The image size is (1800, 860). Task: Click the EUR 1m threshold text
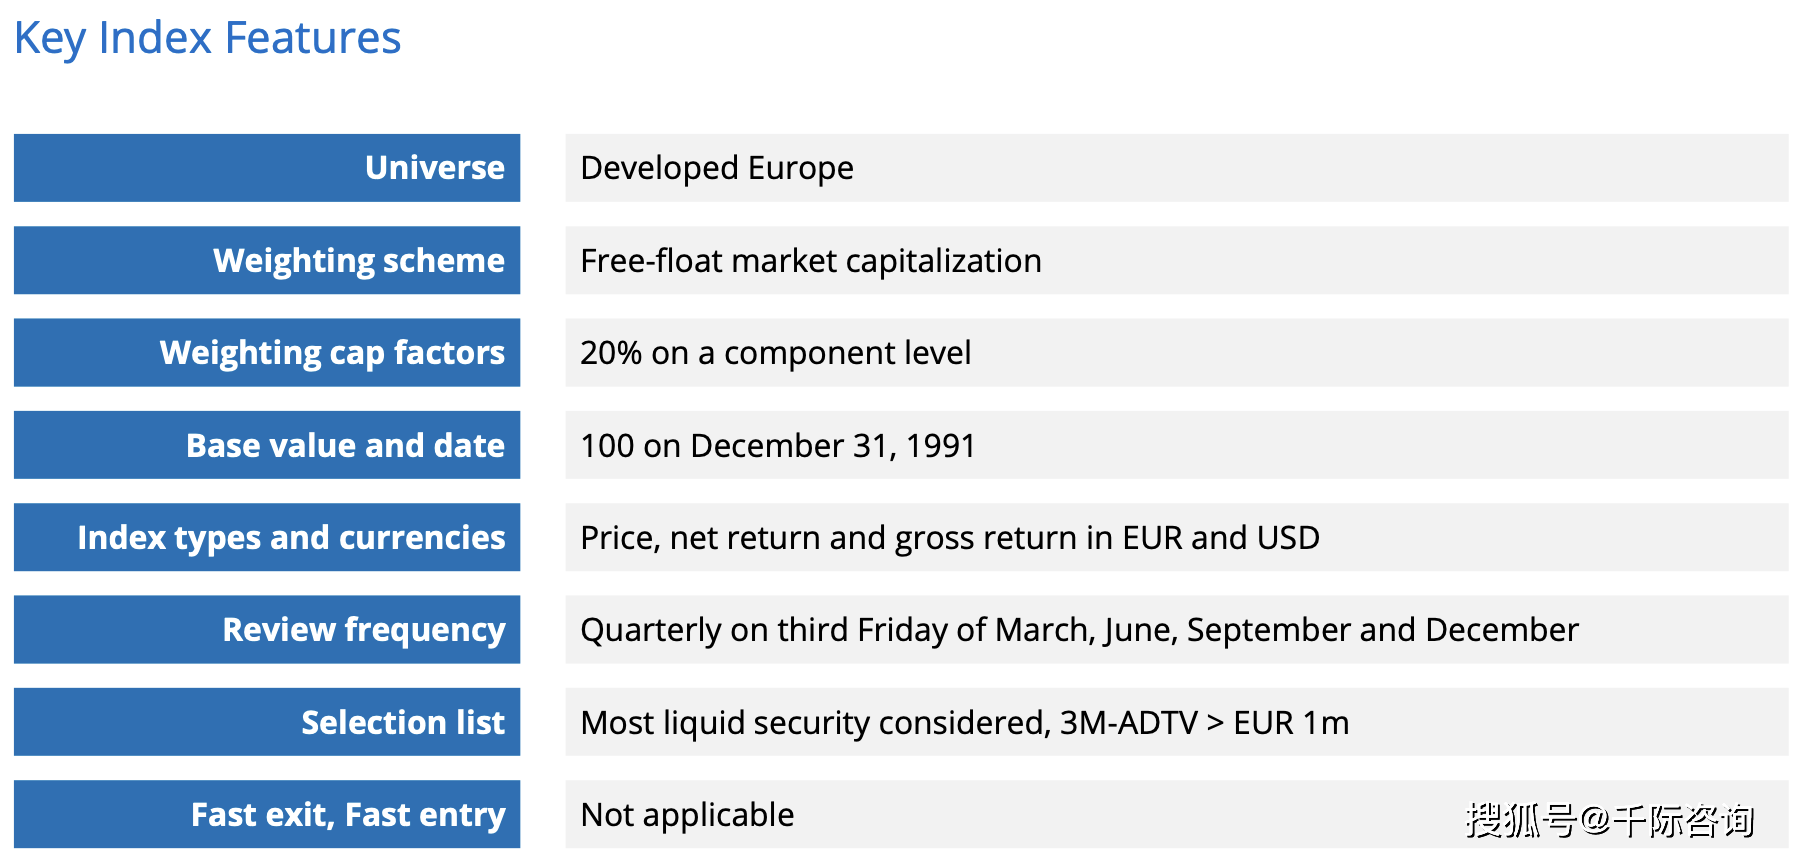click(x=1291, y=722)
